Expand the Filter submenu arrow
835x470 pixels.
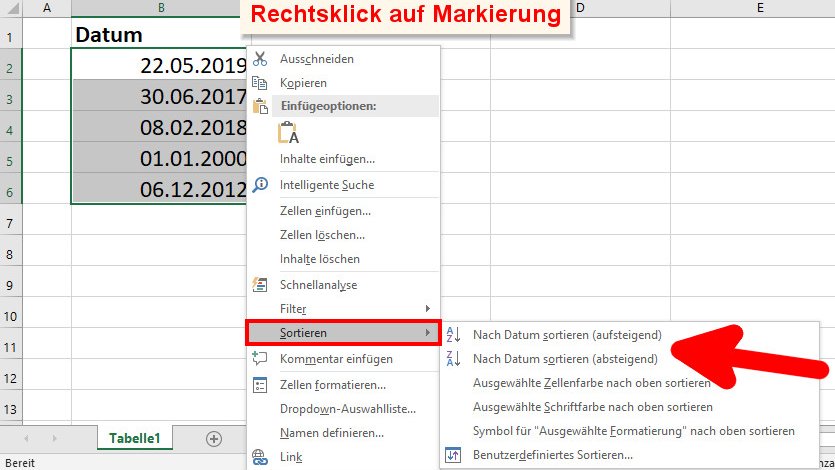(x=428, y=308)
